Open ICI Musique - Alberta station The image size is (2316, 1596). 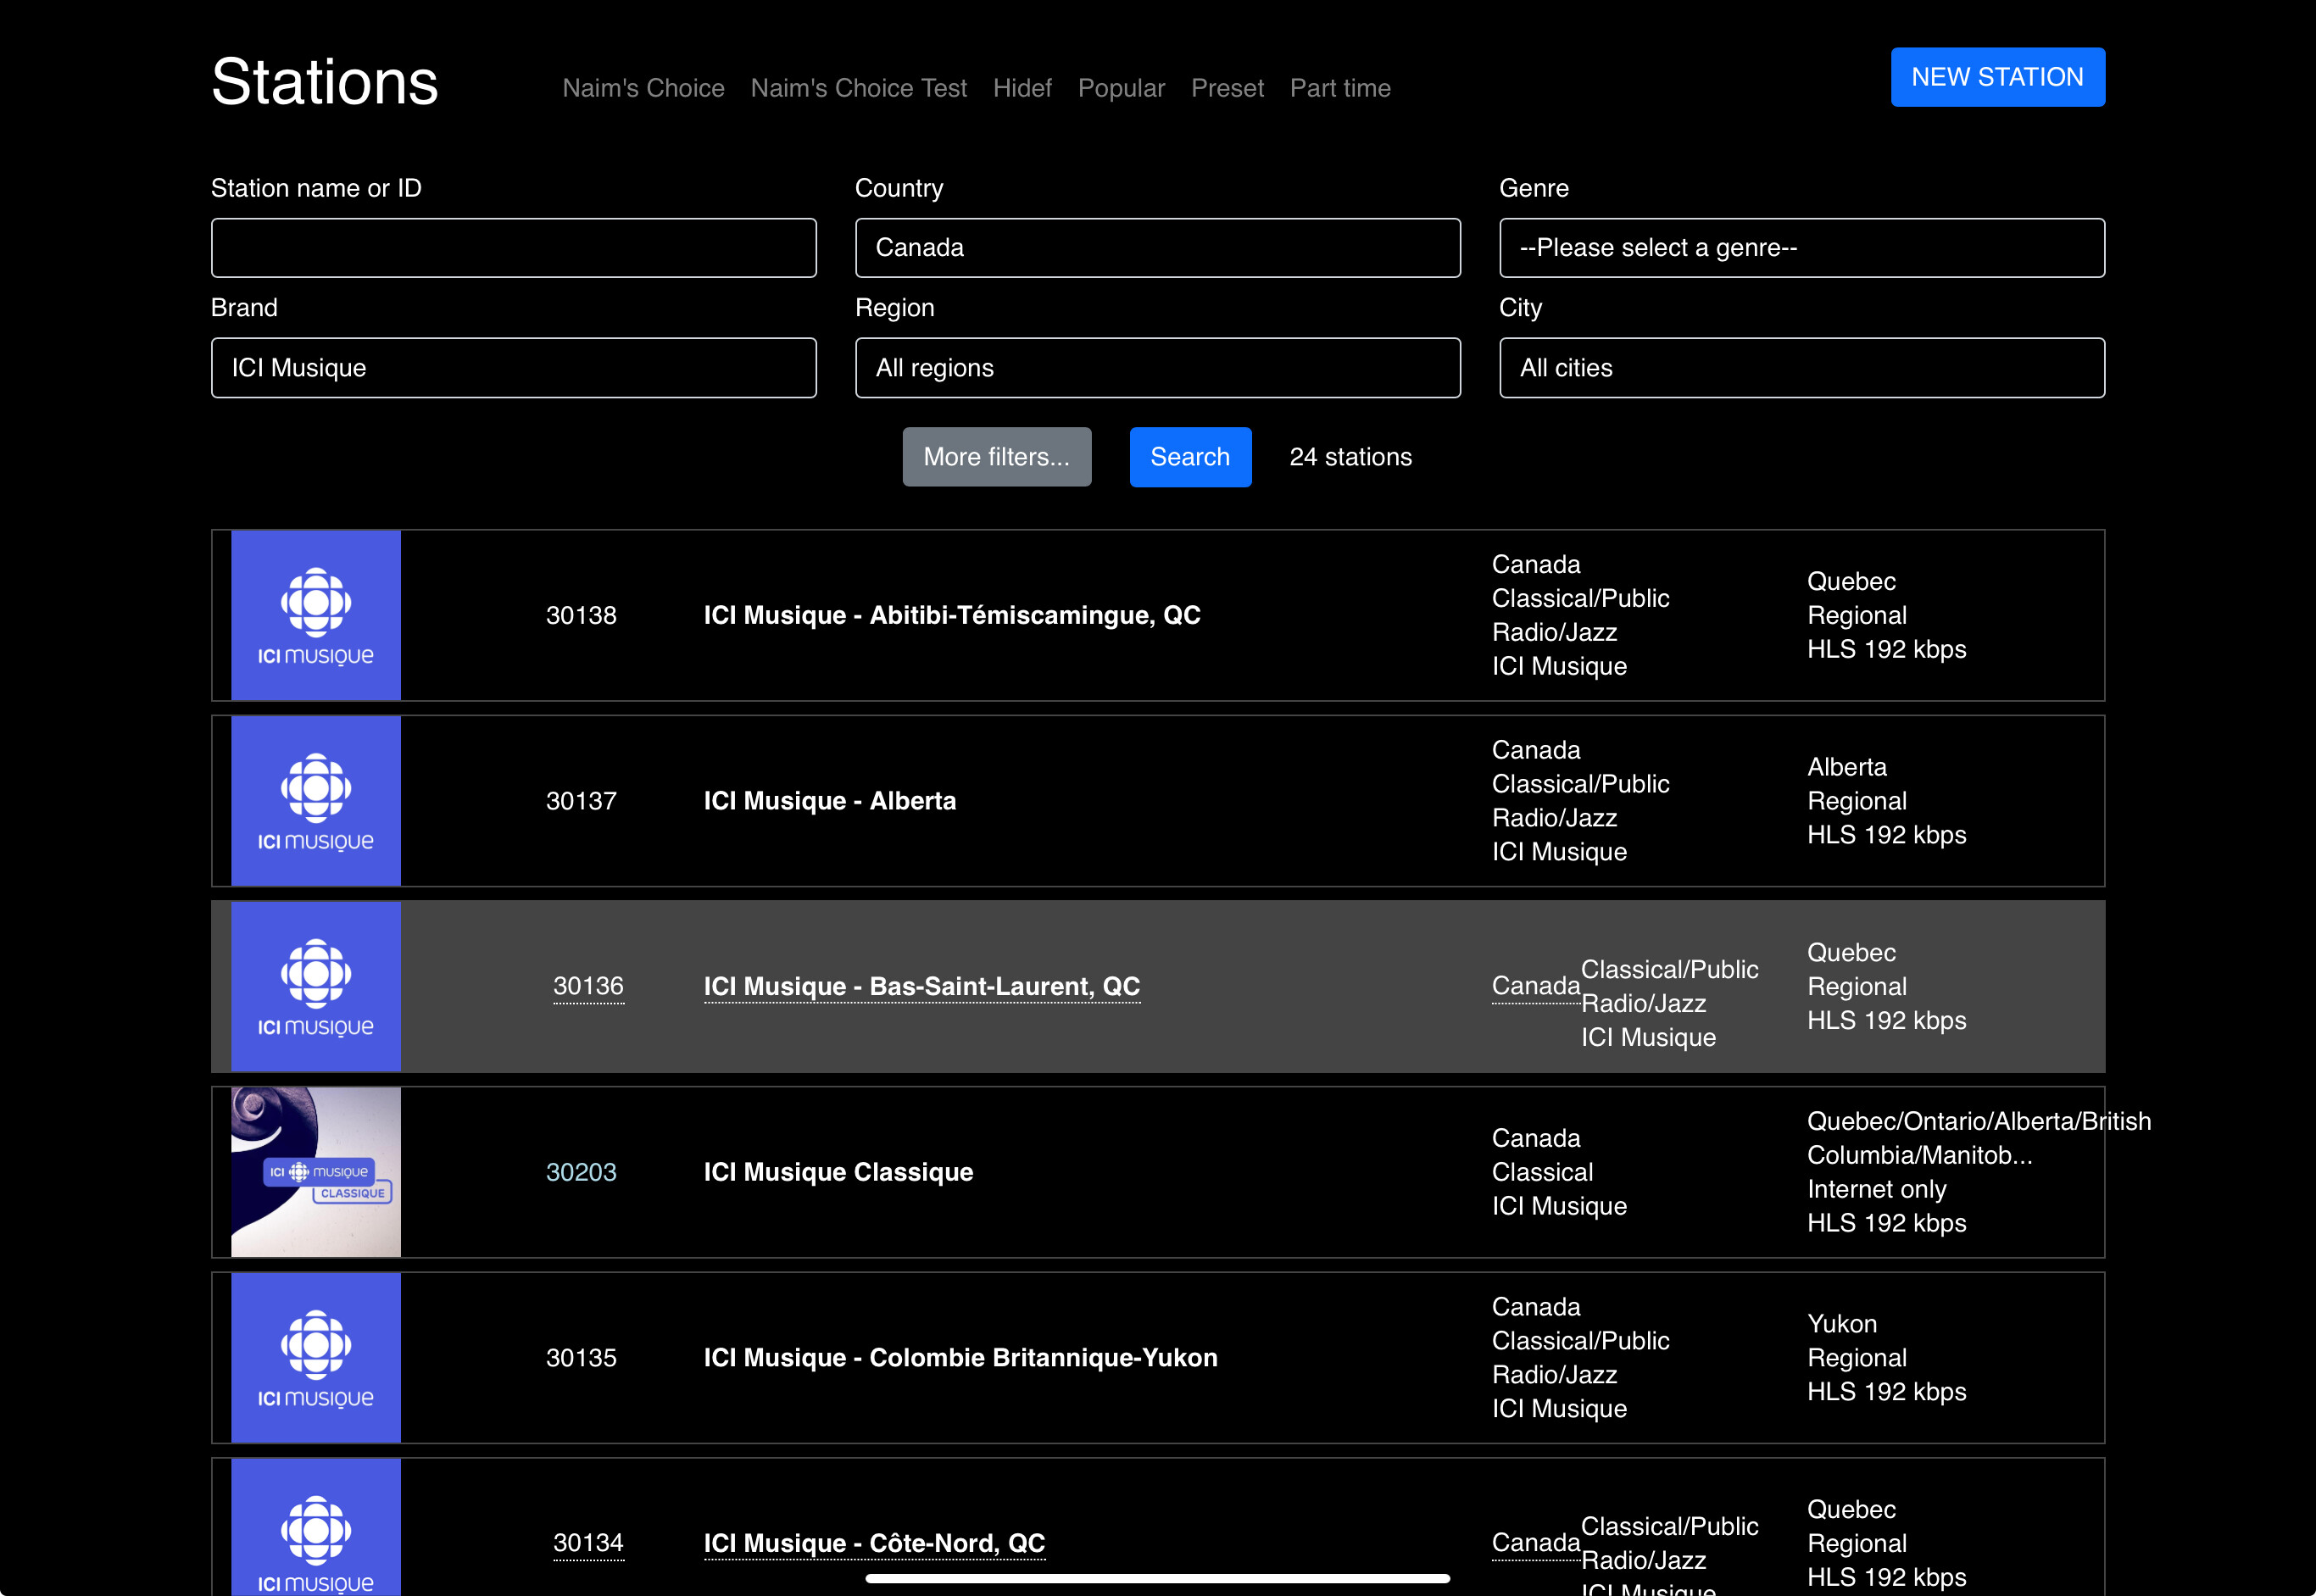830,801
